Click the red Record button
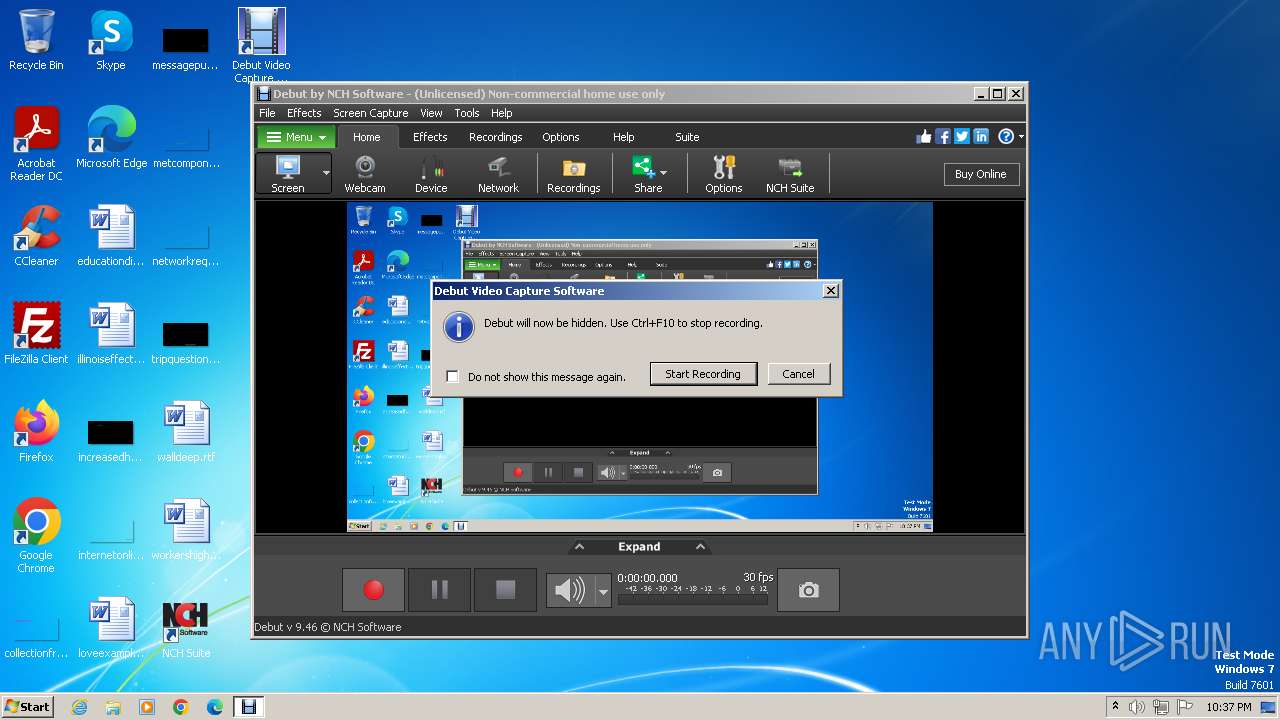The height and width of the screenshot is (720, 1280). pos(373,590)
